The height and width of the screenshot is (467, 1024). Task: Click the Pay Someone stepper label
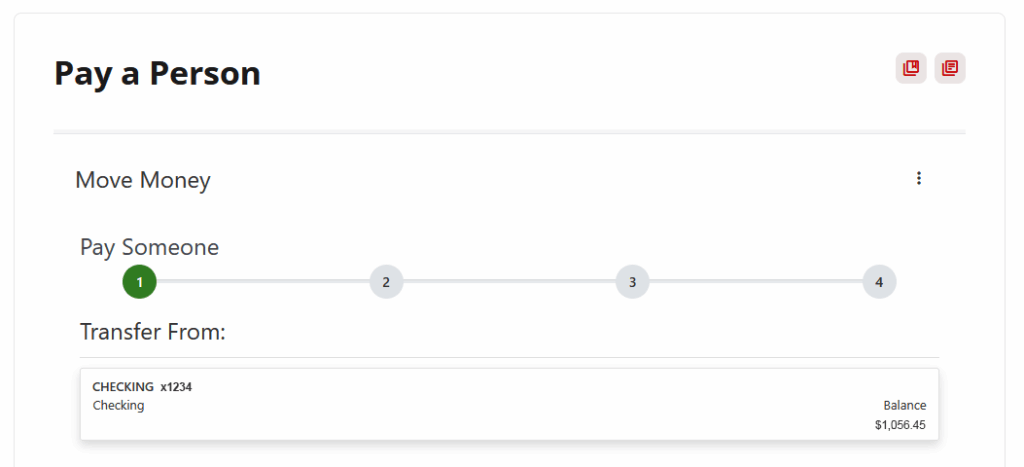pyautogui.click(x=149, y=247)
